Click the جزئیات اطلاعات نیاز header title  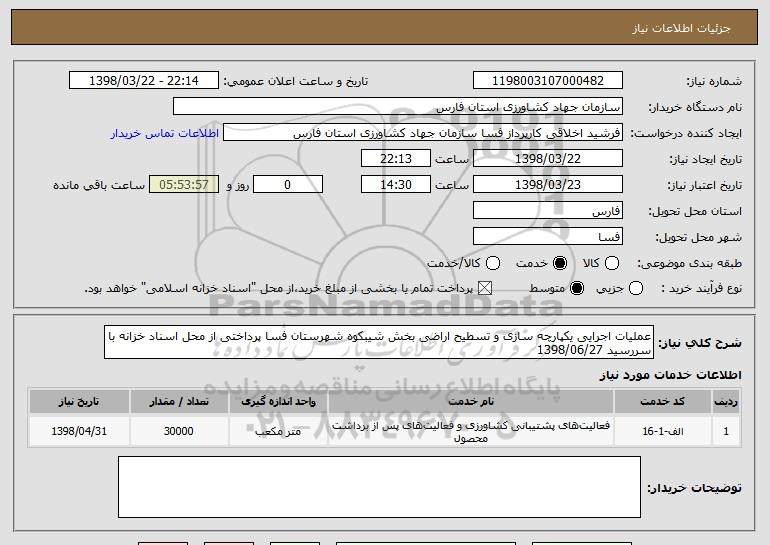pos(681,28)
